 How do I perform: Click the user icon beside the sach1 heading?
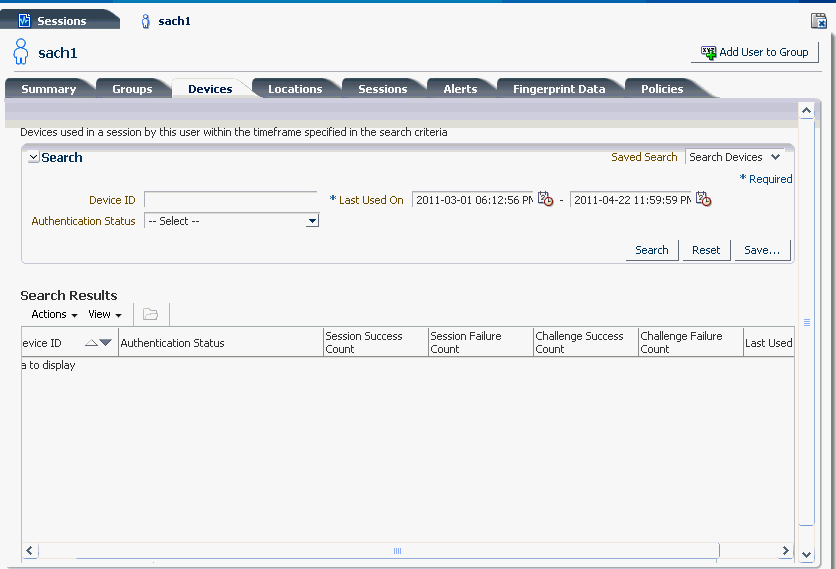21,52
